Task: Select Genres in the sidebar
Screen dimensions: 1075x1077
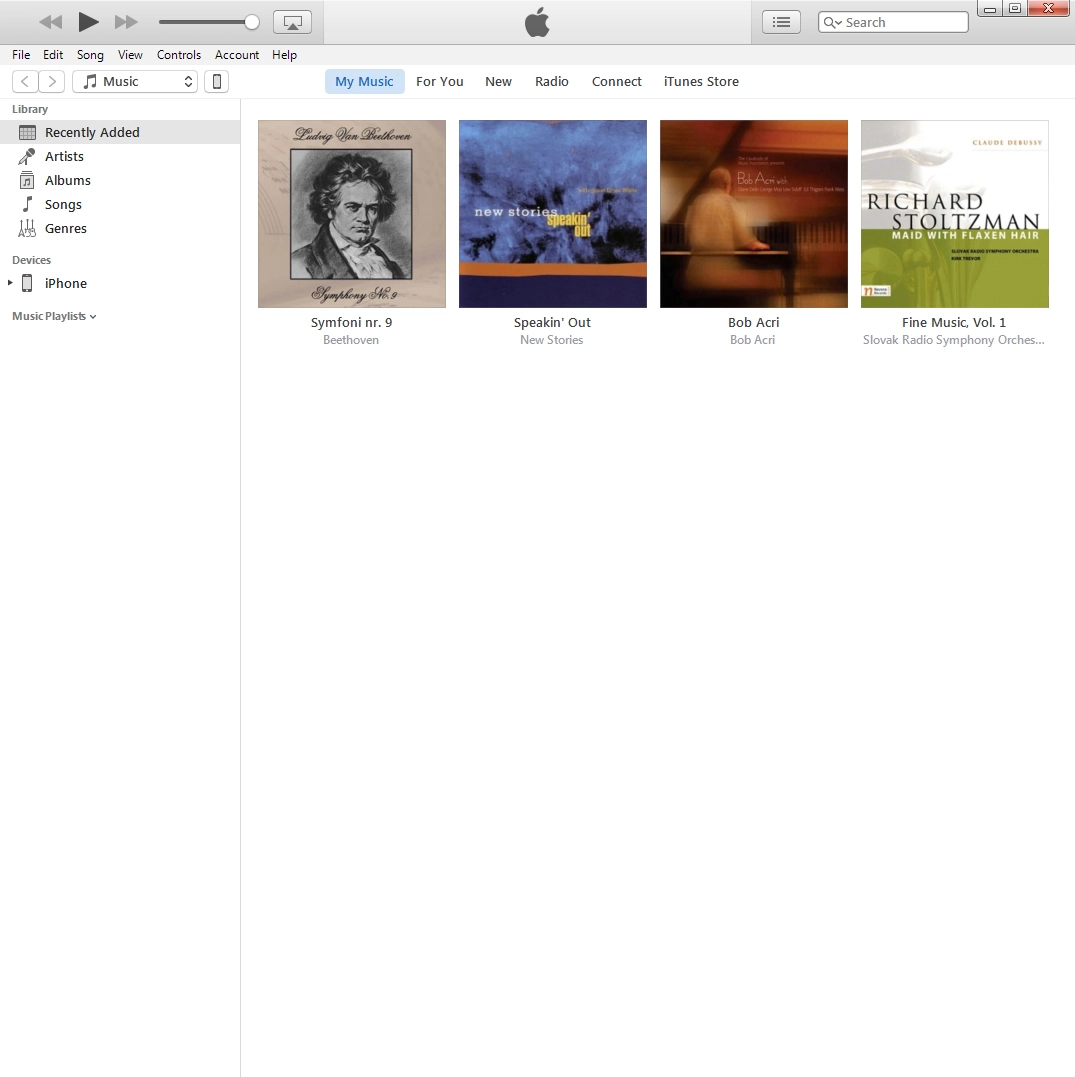Action: tap(65, 228)
